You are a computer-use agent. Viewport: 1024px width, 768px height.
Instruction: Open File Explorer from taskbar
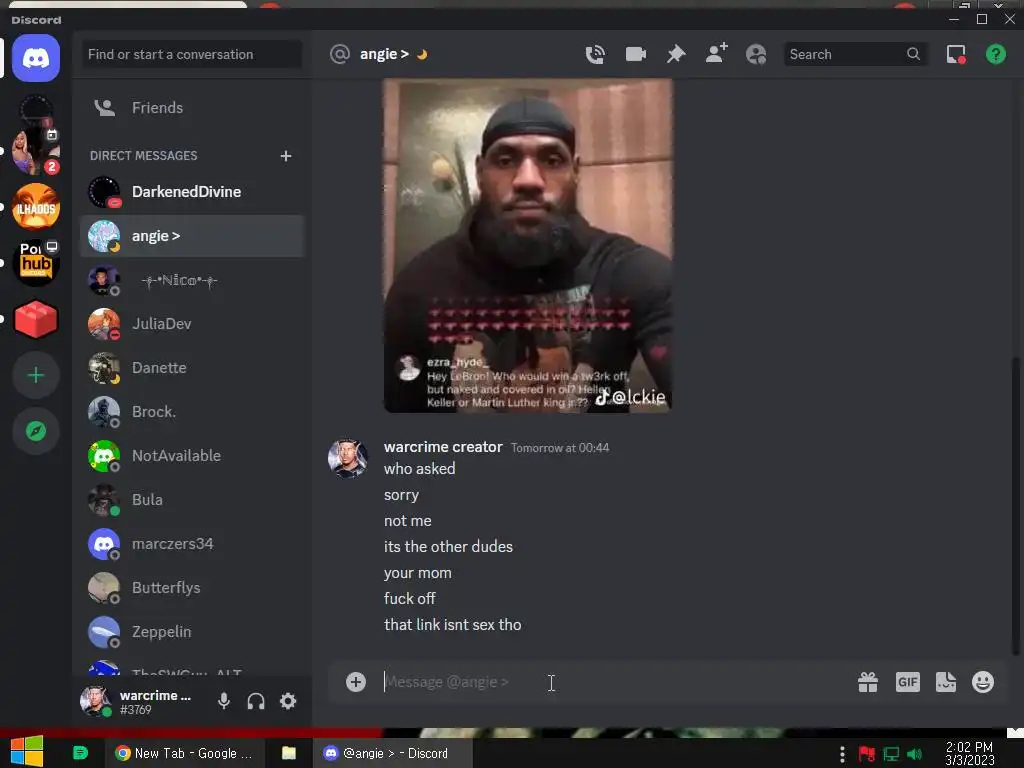coord(289,753)
